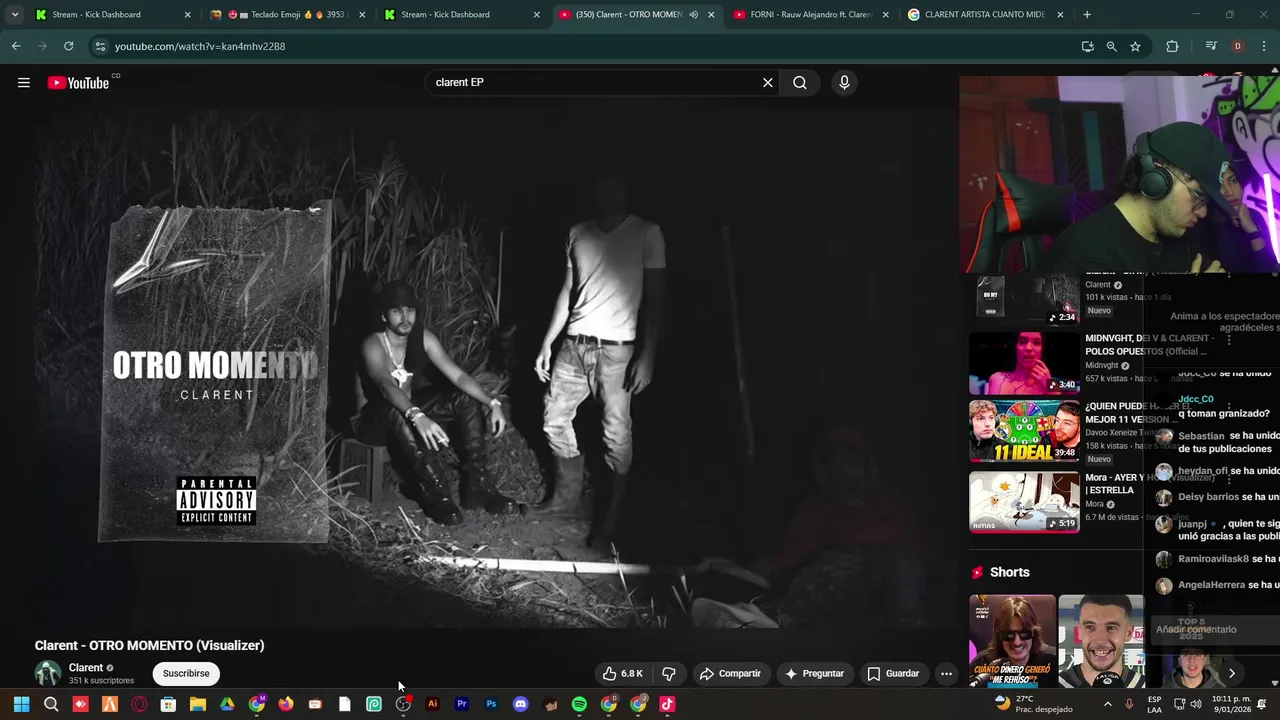Launch File Explorer from the taskbar
The width and height of the screenshot is (1280, 720).
point(198,704)
